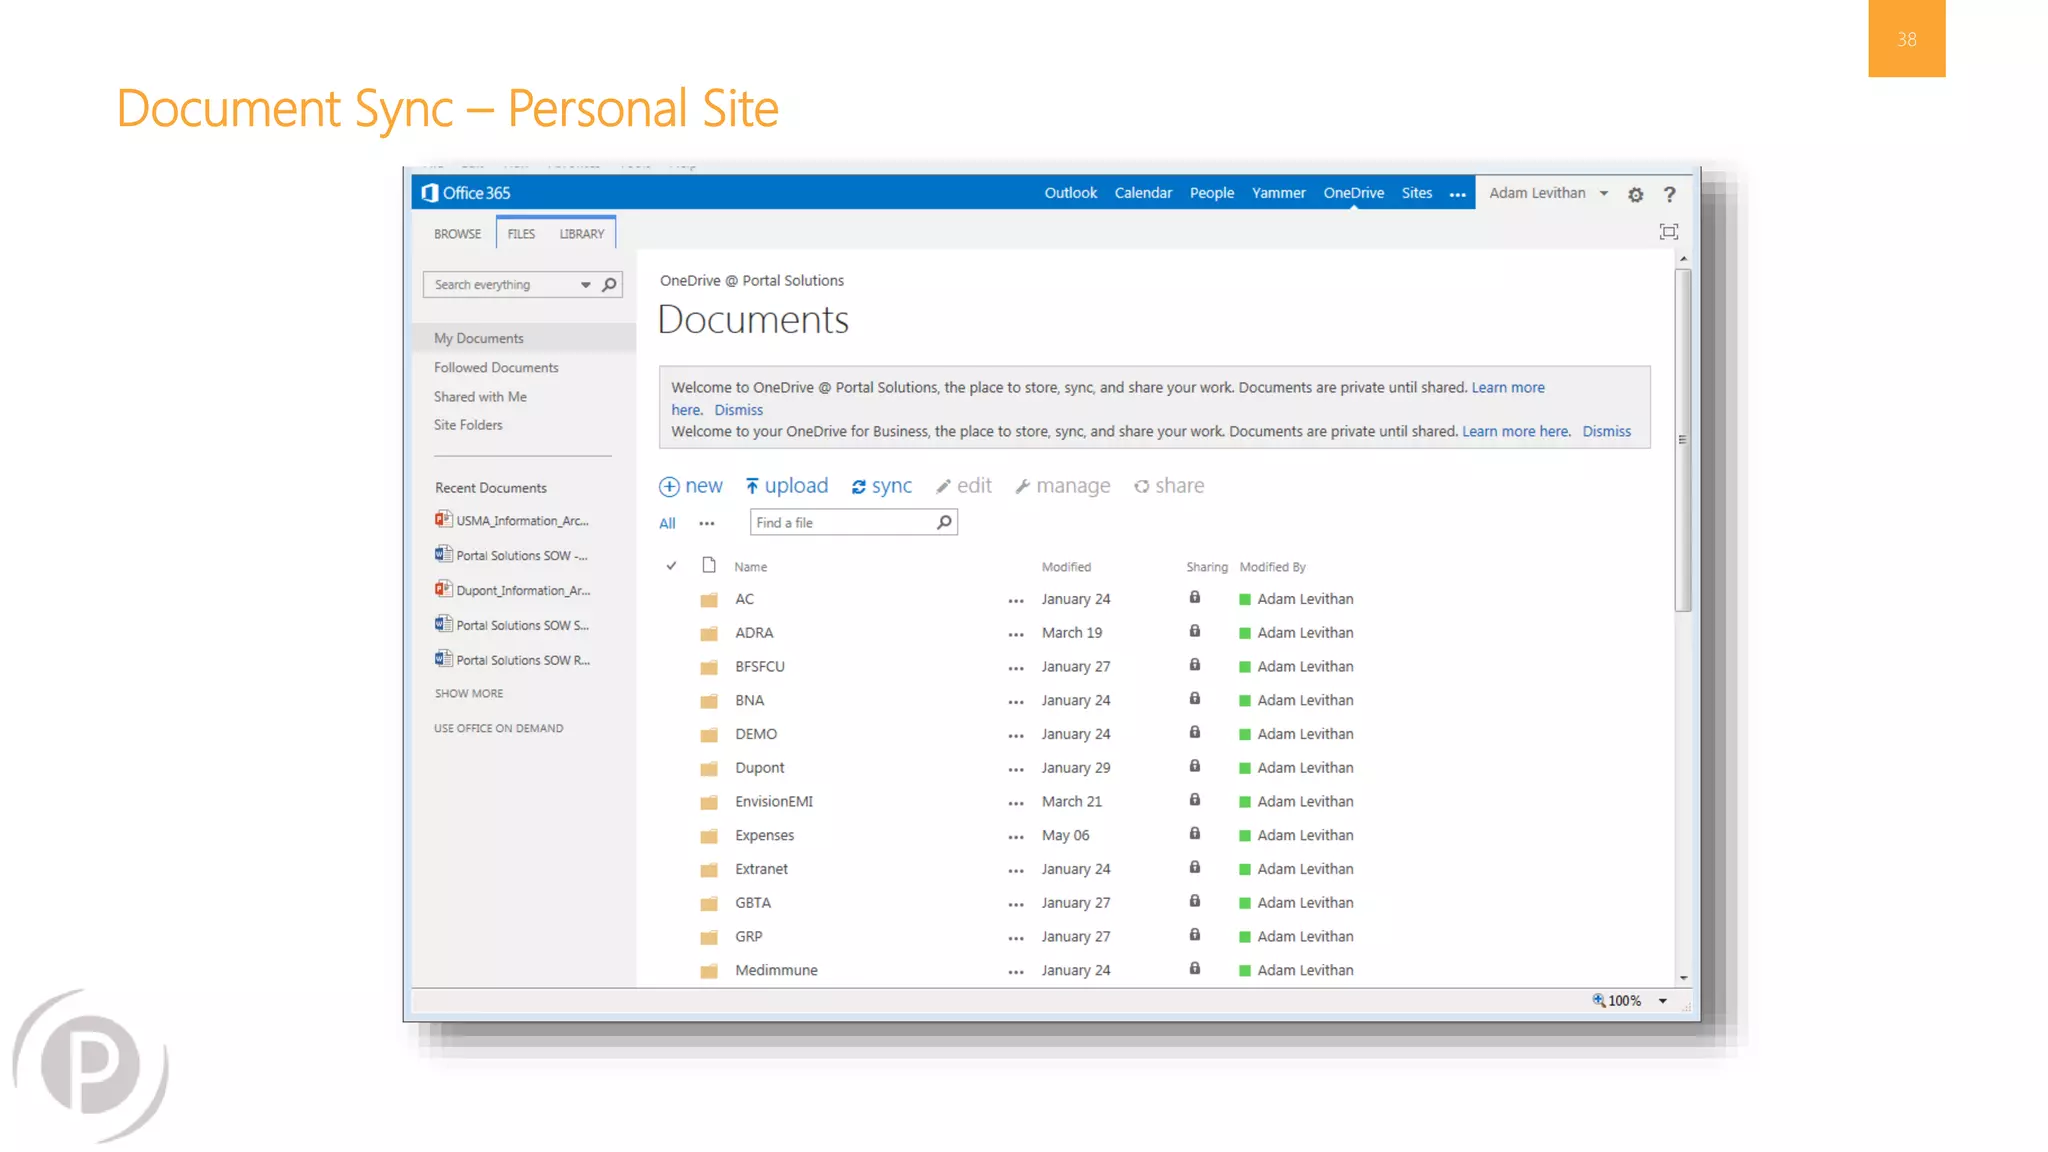Toggle the select-all checkmark column header
This screenshot has width=2048, height=1152.
(671, 566)
